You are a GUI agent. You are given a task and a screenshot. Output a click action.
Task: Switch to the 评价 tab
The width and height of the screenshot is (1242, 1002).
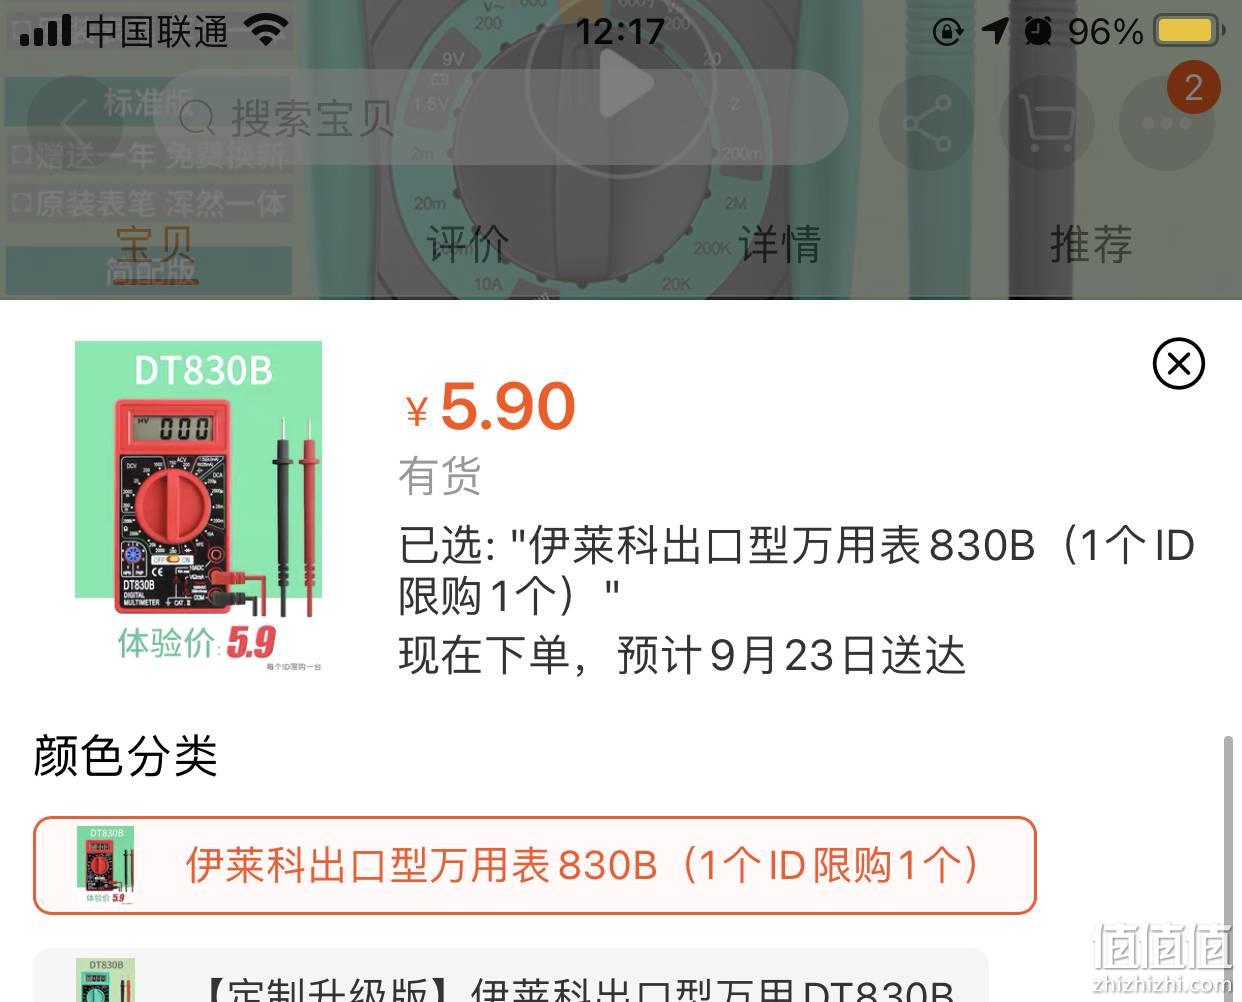click(x=467, y=245)
